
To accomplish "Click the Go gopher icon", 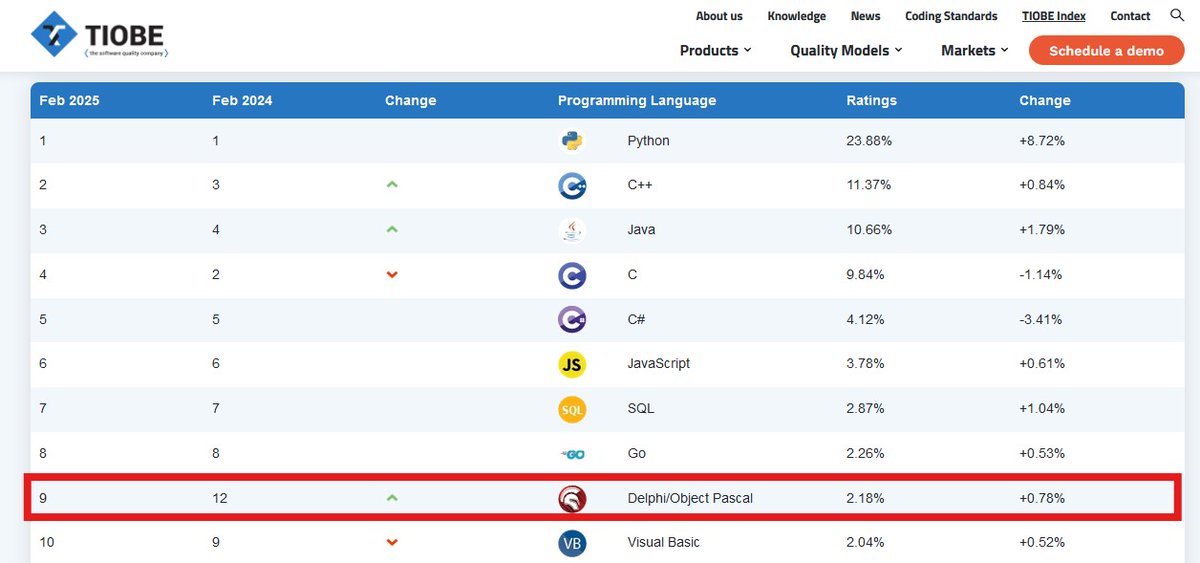I will tap(572, 453).
